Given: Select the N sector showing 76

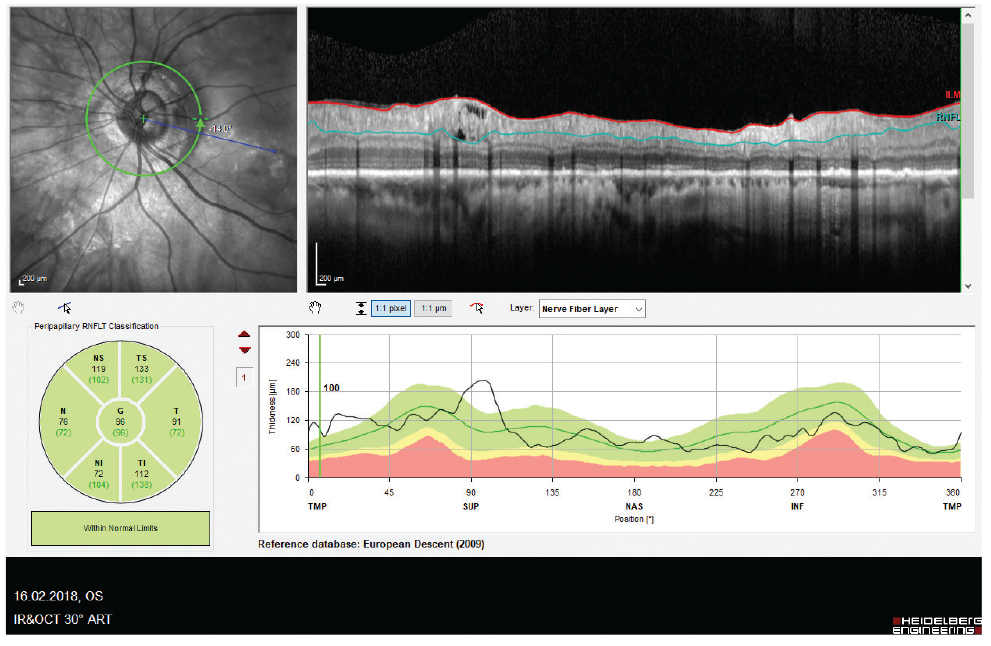Looking at the screenshot, I should click(63, 422).
